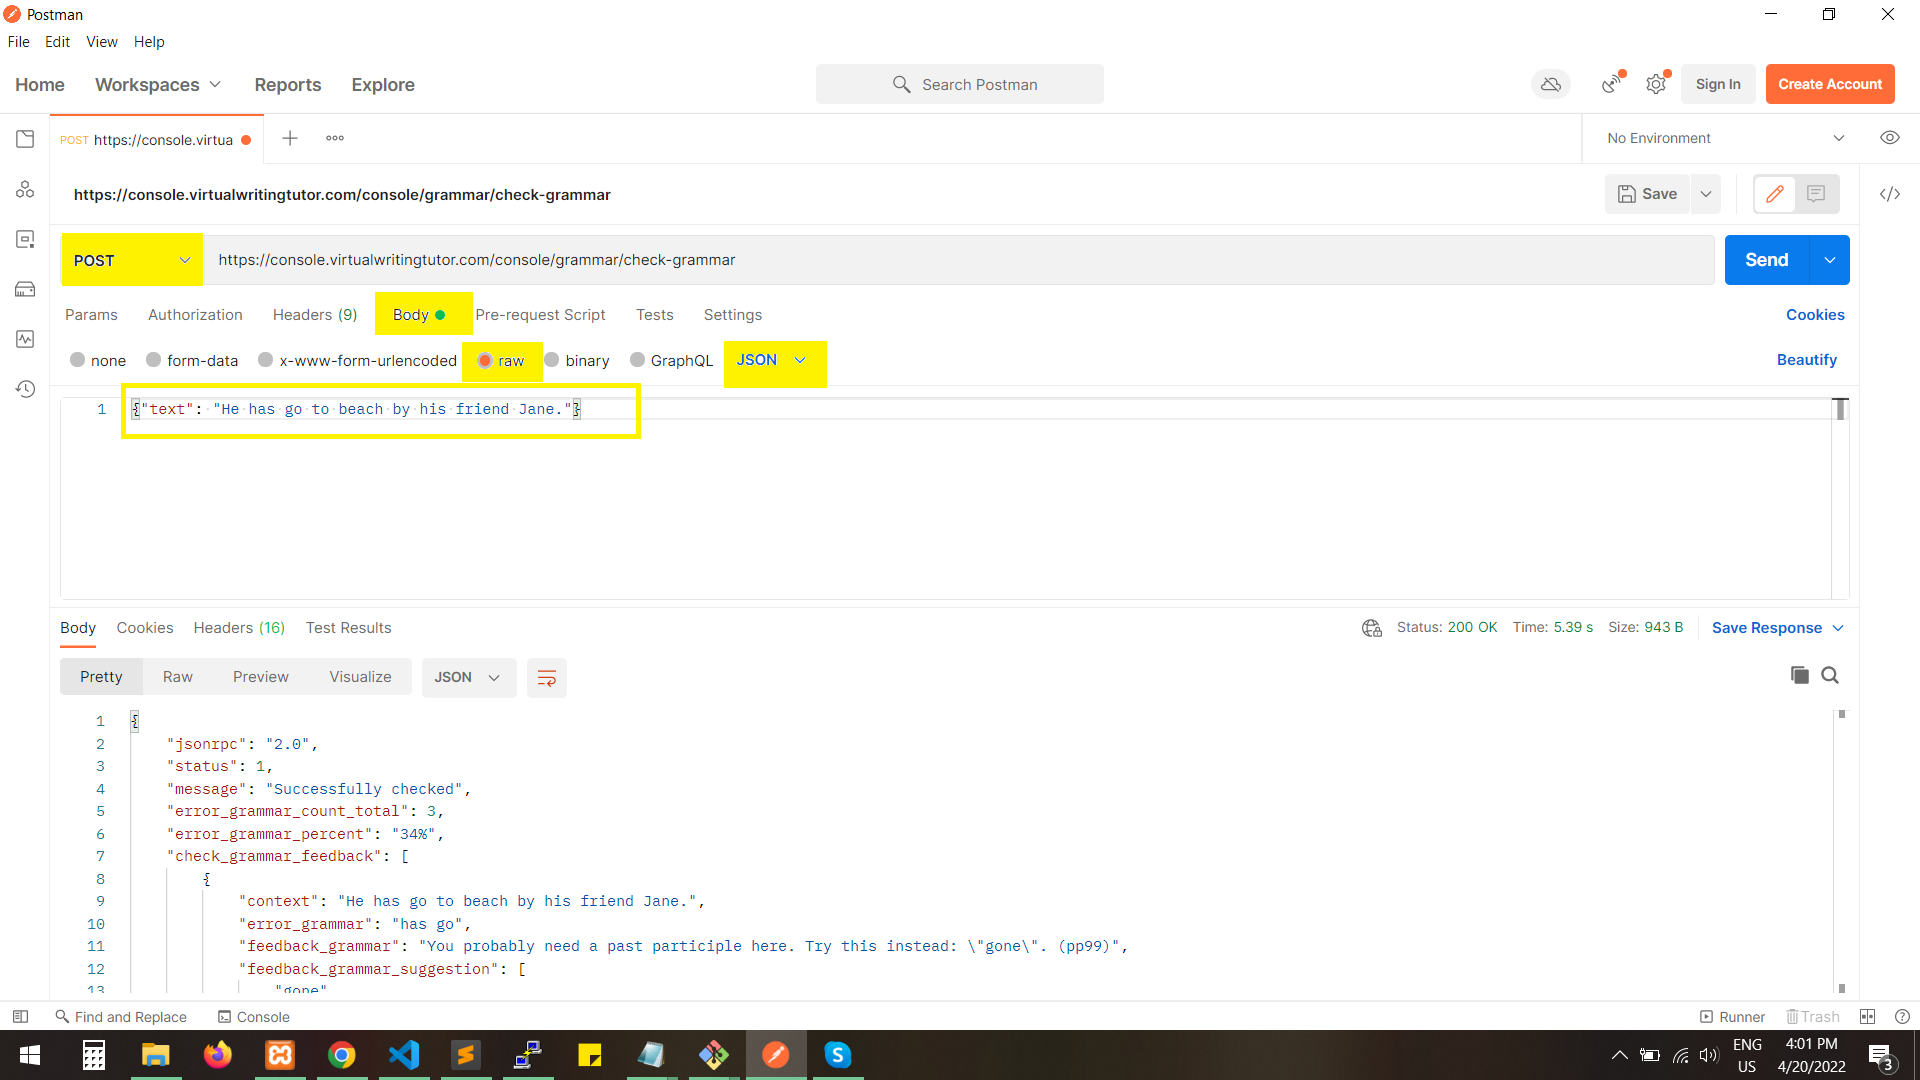Open Chrome from the taskbar
The width and height of the screenshot is (1920, 1080).
tap(342, 1055)
